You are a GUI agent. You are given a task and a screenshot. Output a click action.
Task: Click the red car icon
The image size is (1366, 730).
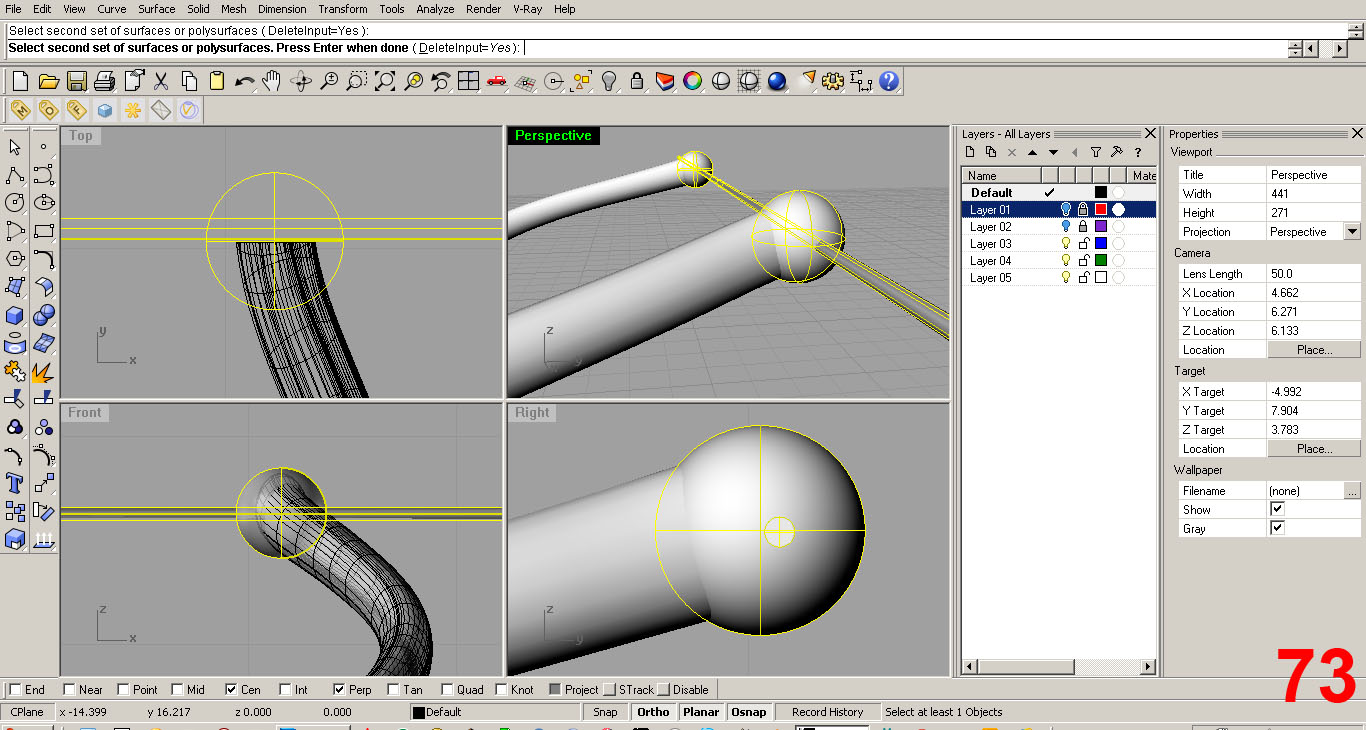click(496, 81)
